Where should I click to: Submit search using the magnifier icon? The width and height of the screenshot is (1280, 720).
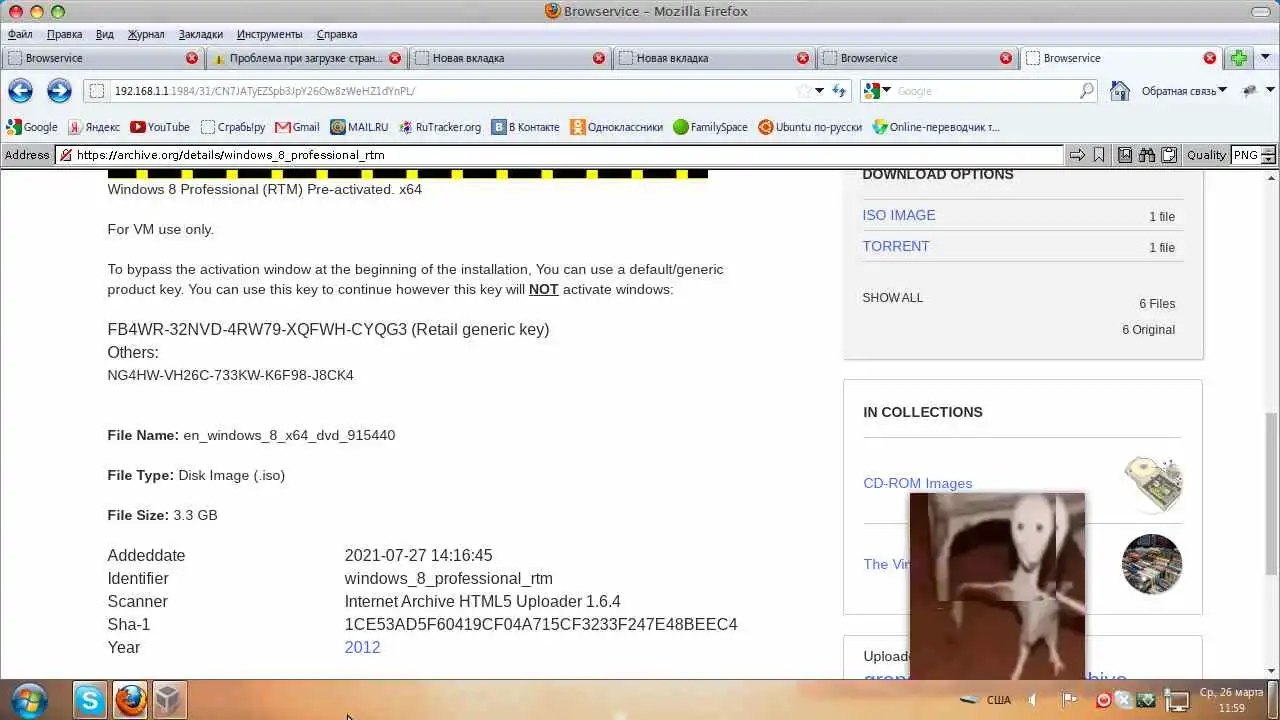(1087, 91)
